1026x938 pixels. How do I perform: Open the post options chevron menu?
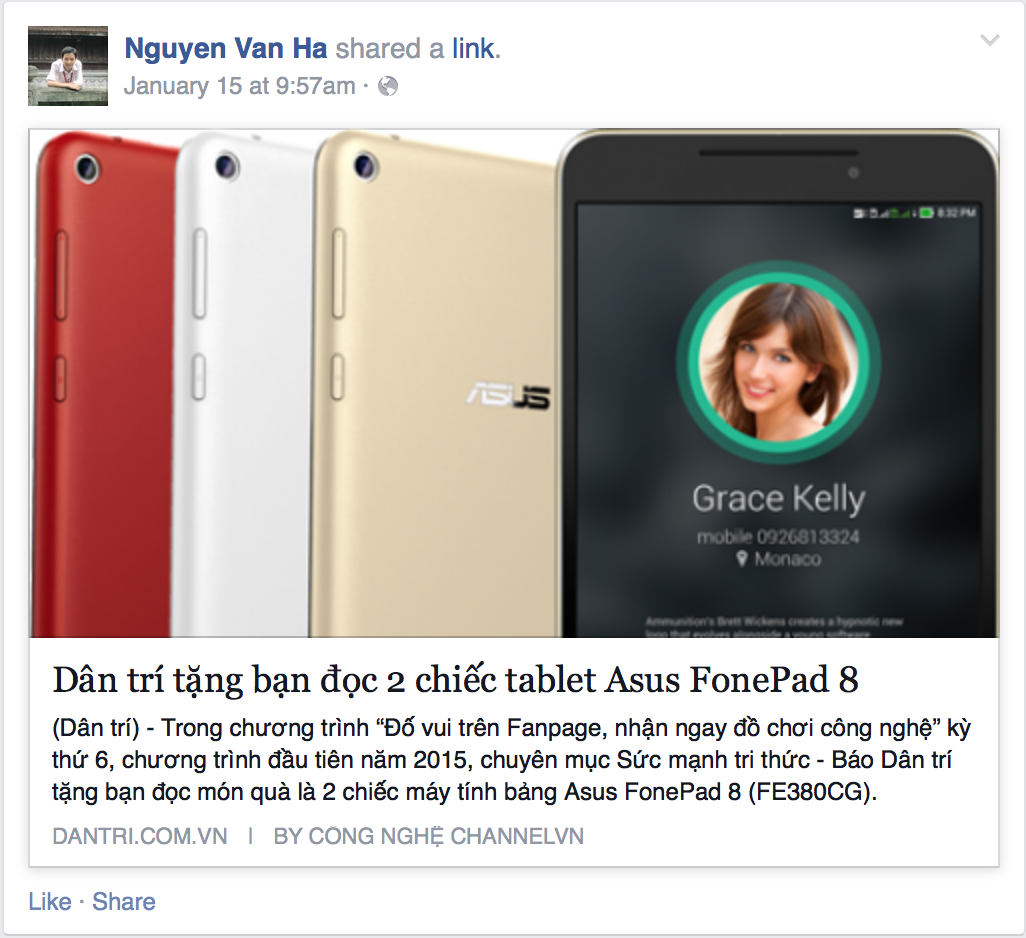[989, 41]
